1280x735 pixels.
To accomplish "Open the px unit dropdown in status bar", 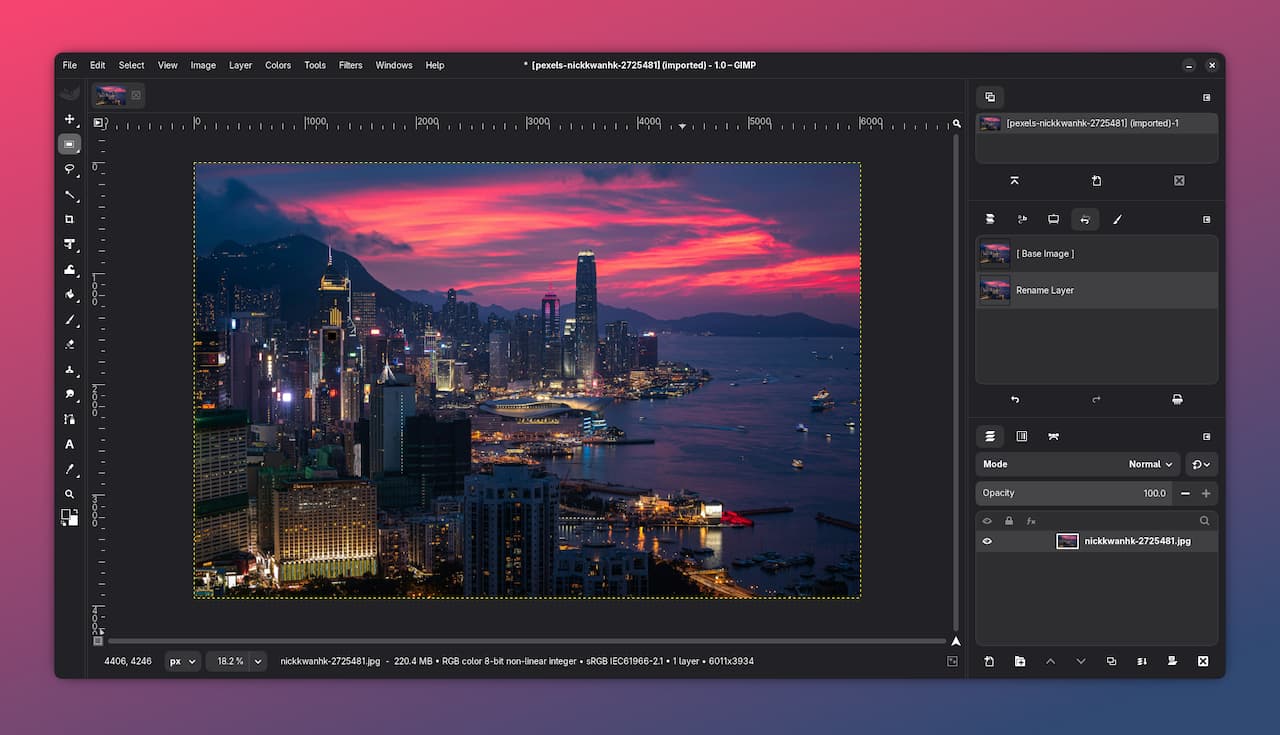I will coord(182,661).
